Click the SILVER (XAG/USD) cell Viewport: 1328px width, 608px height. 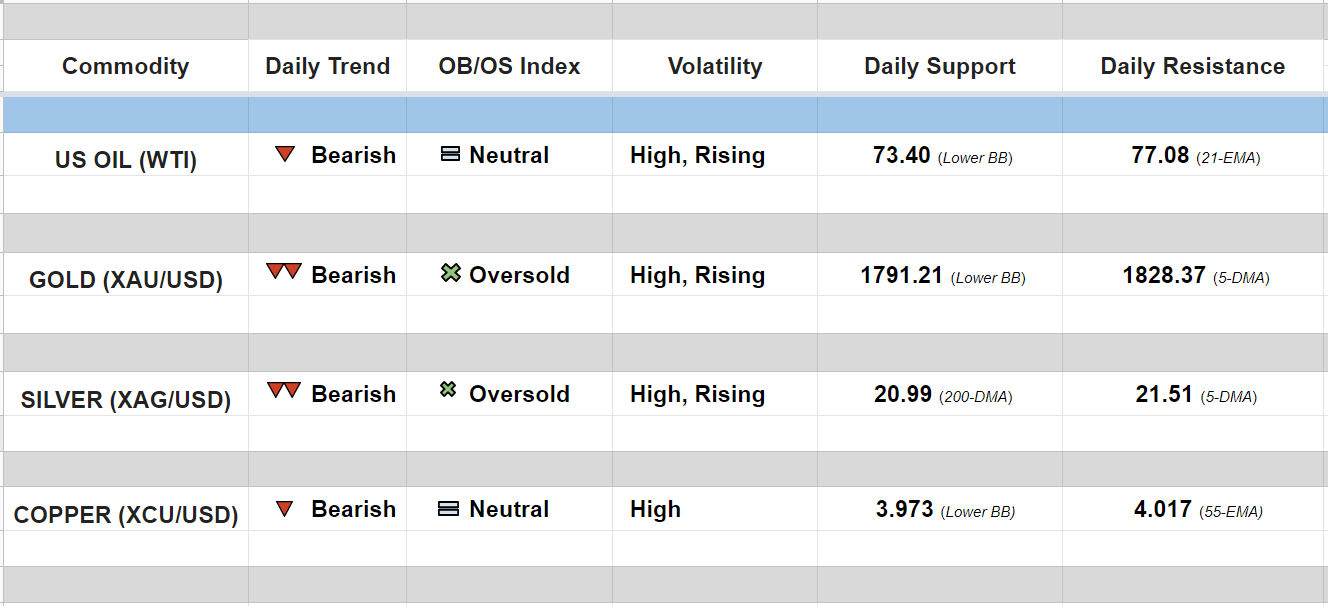126,400
